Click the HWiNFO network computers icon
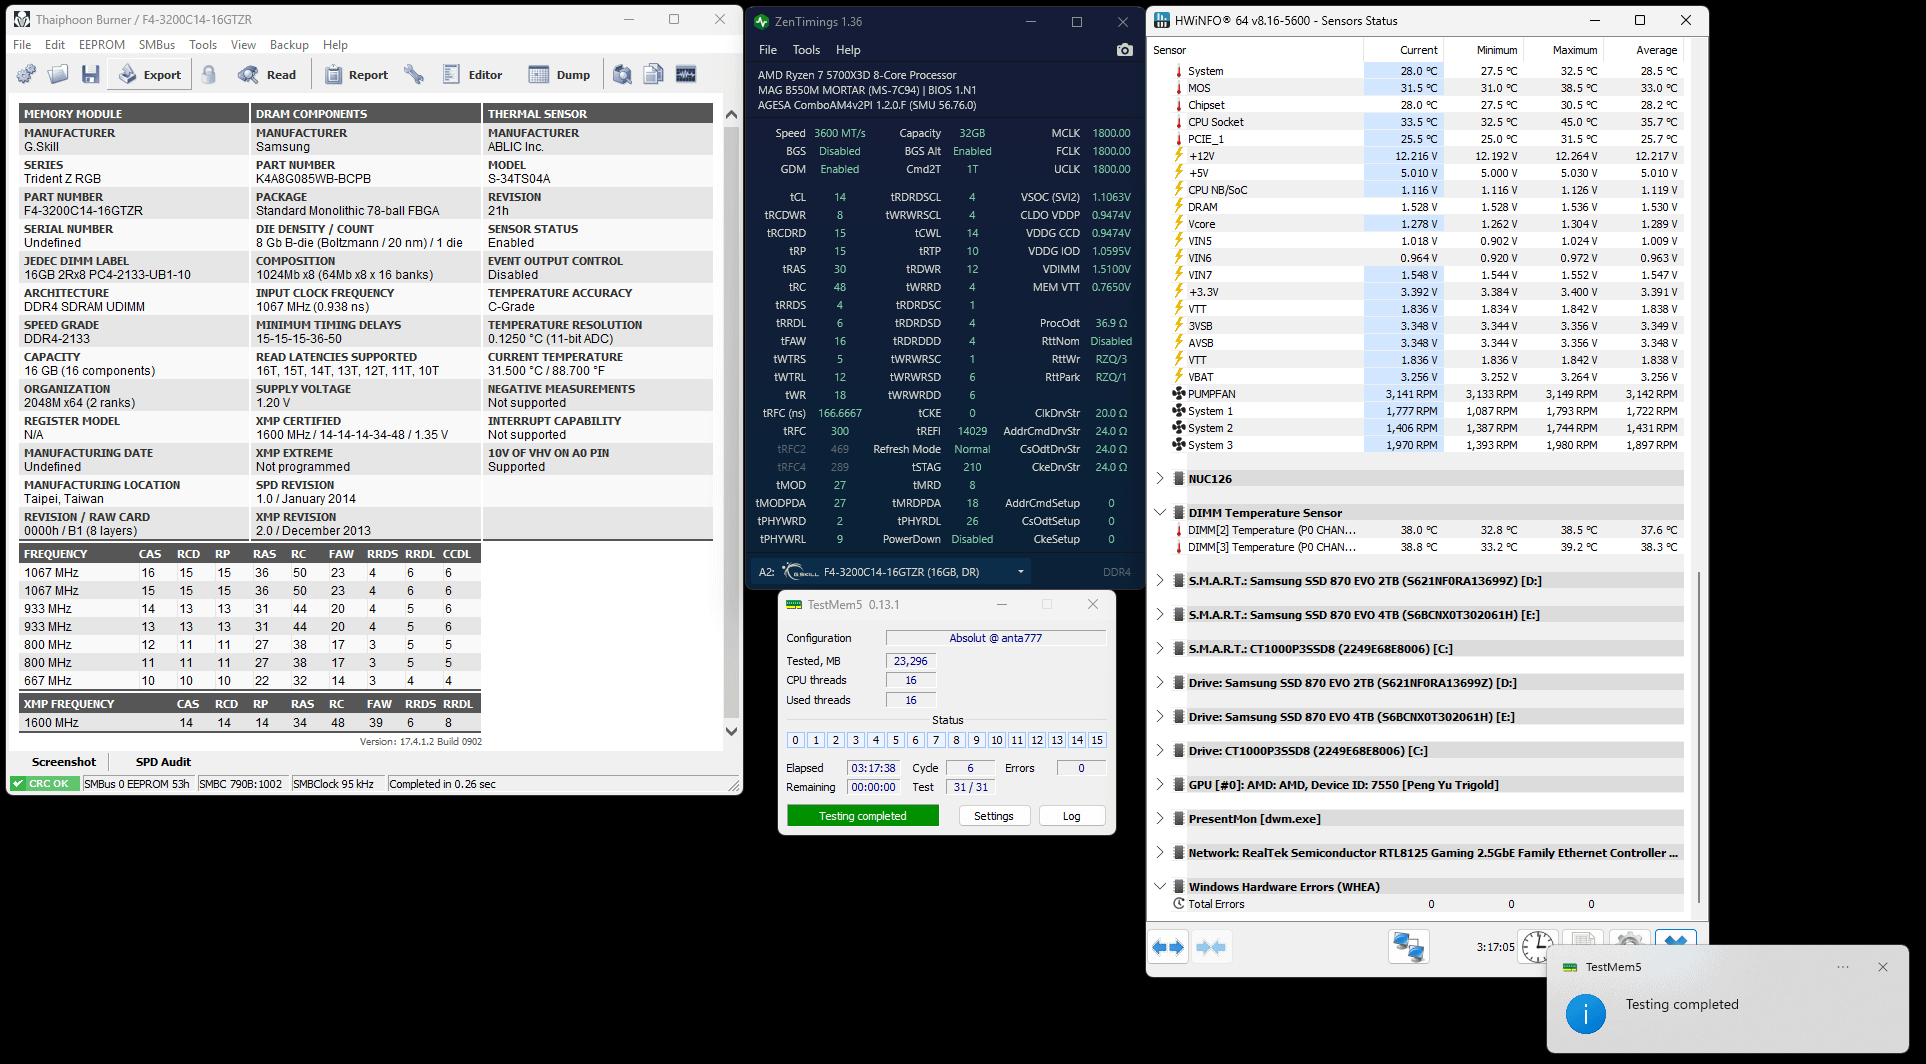Screen dimensions: 1926x1064 (x=1408, y=947)
